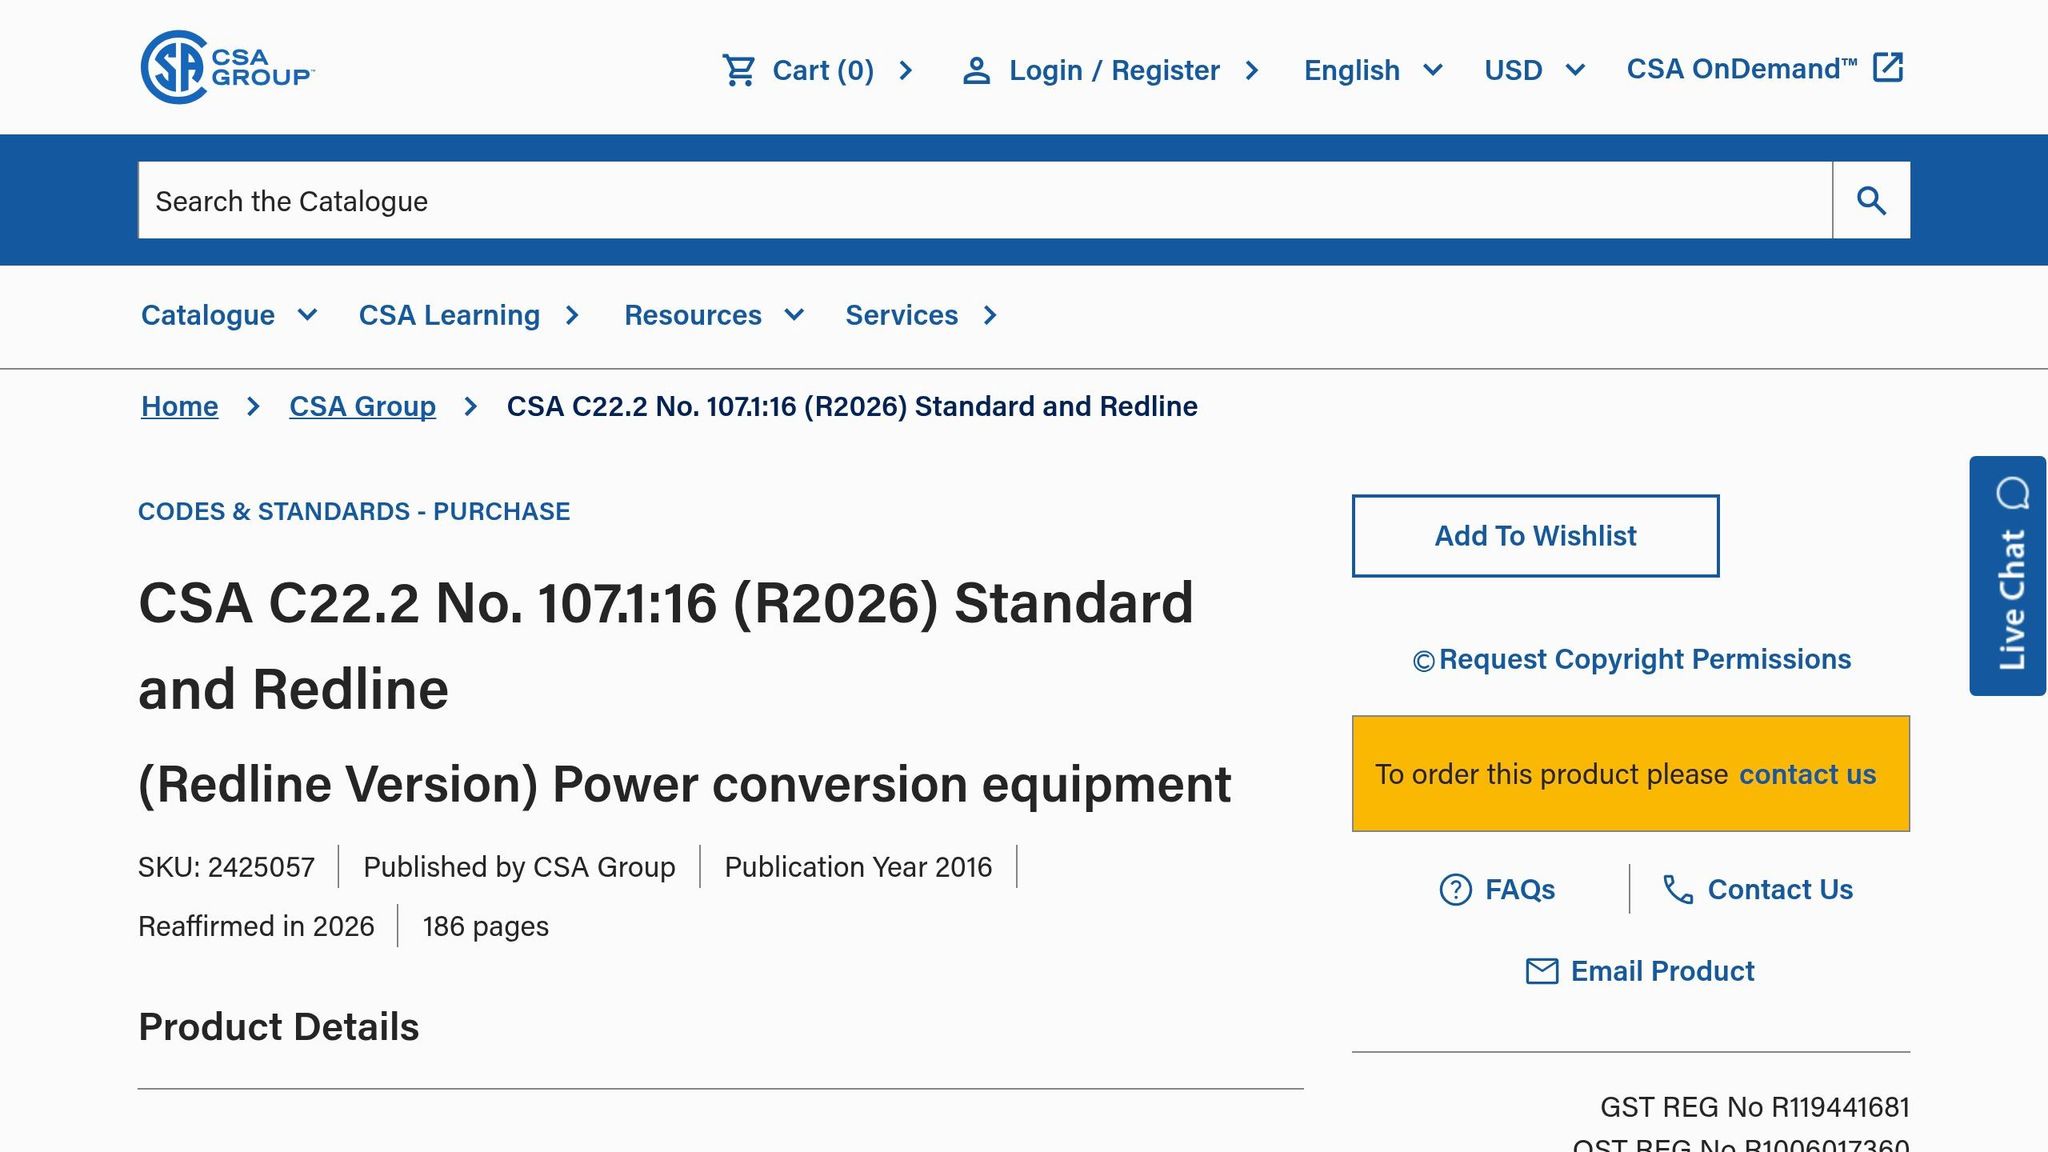Viewport: 2048px width, 1152px height.
Task: Click the FAQs question mark icon
Action: (1455, 889)
